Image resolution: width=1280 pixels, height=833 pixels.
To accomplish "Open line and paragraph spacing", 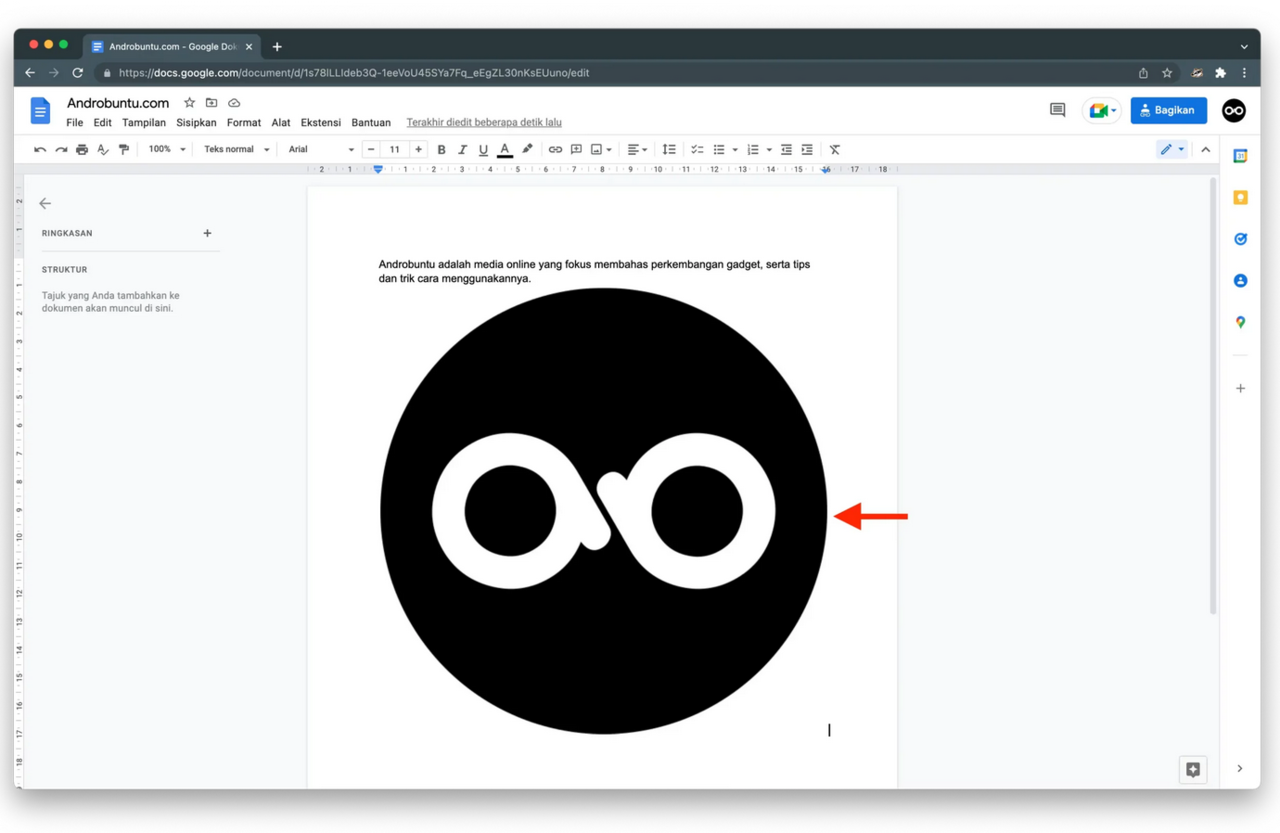I will [669, 150].
